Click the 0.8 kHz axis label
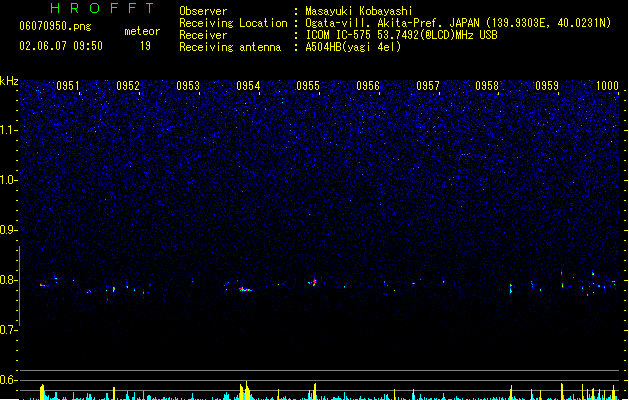Viewport: 629px width, 400px height. (x=8, y=280)
